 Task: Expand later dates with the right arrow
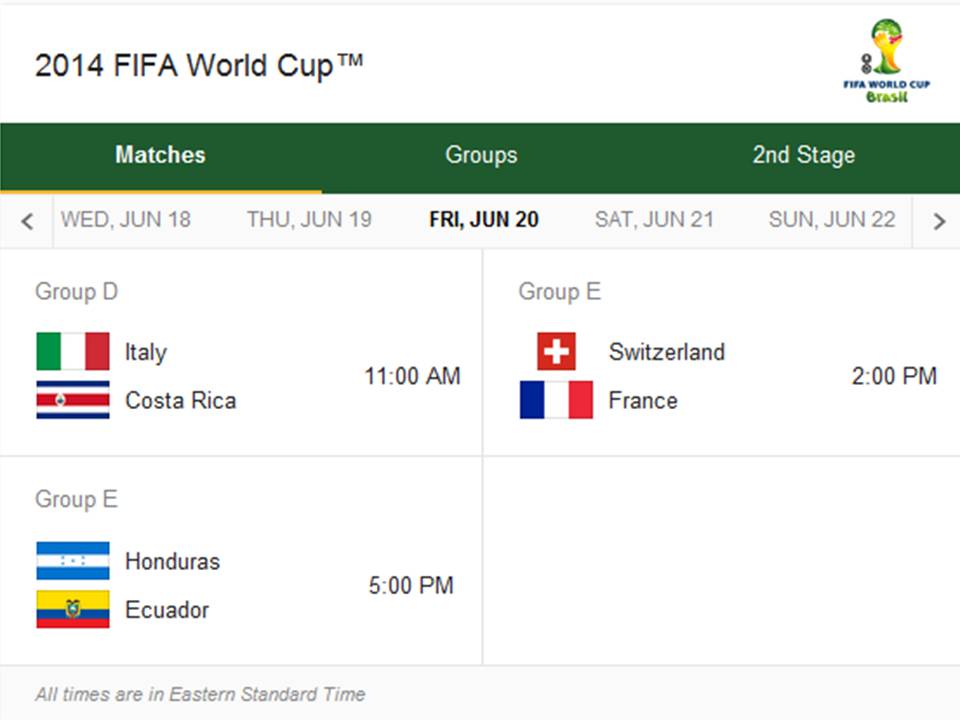tap(937, 220)
